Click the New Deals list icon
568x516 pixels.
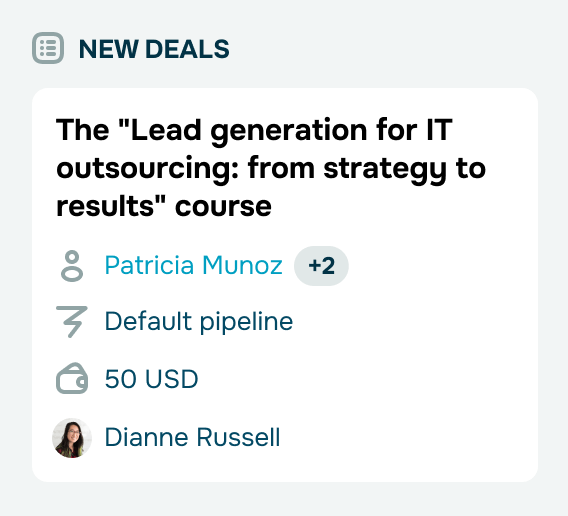[48, 48]
